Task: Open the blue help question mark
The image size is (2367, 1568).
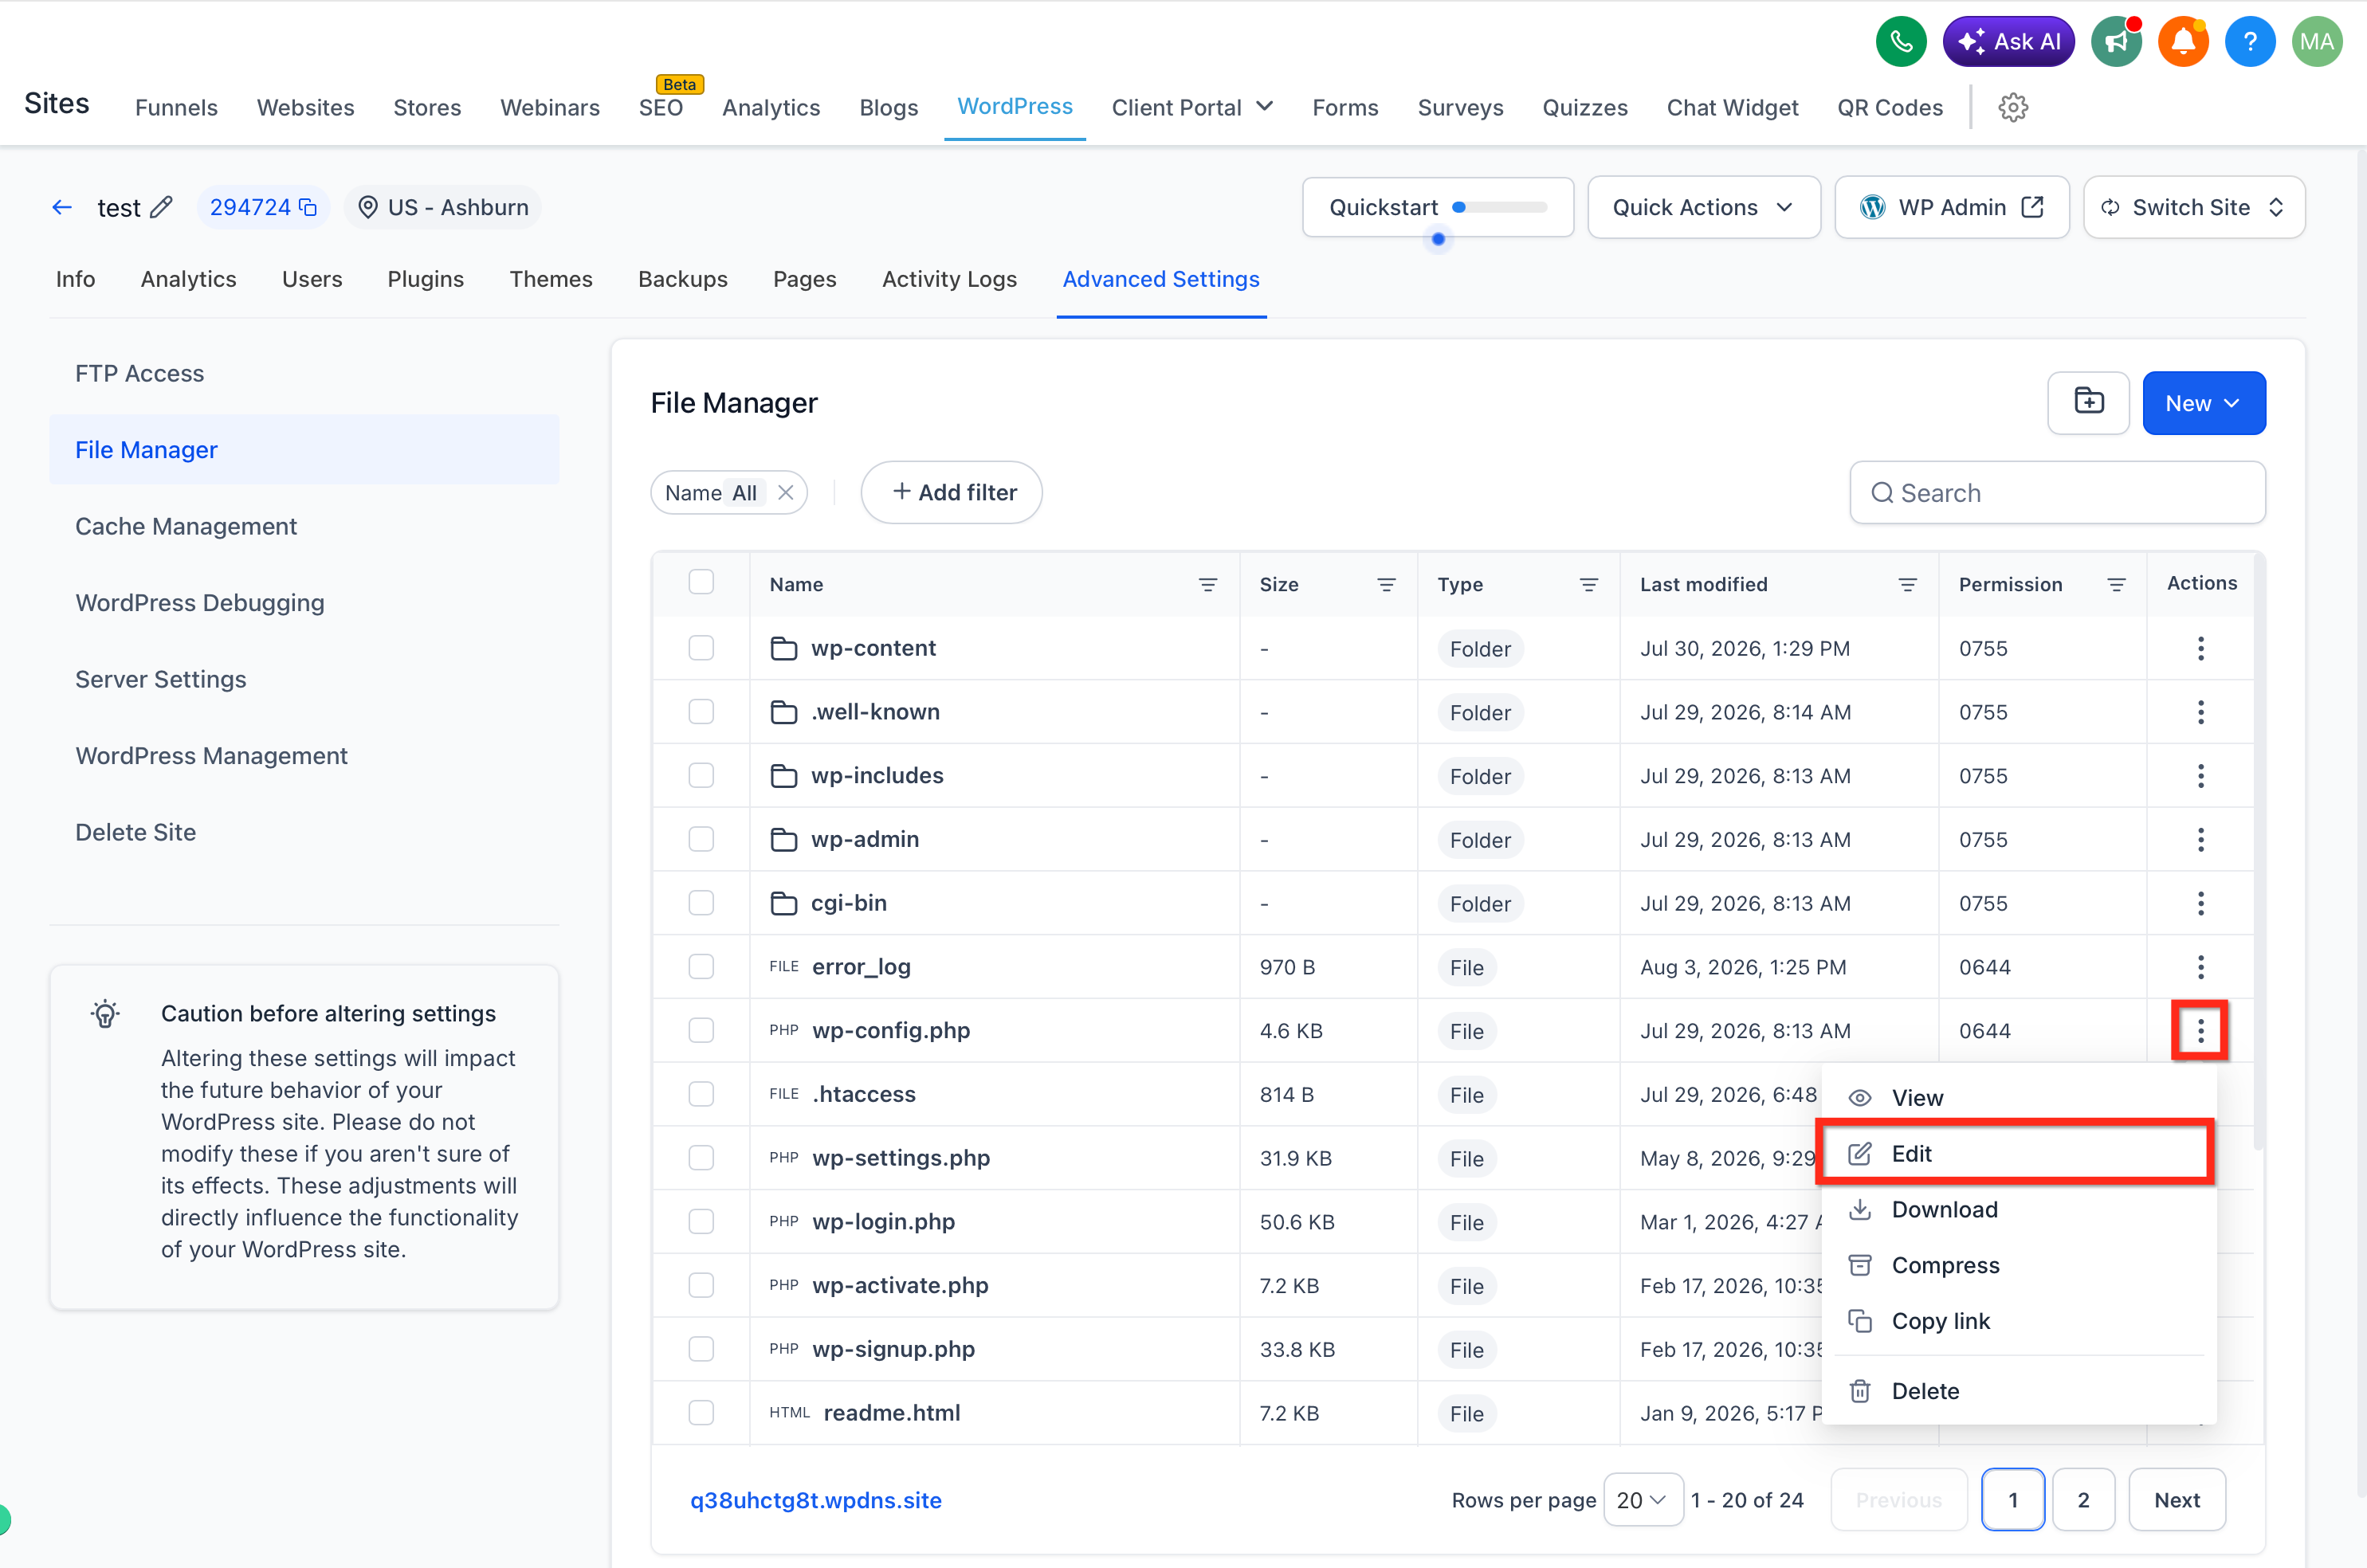Action: click(x=2249, y=42)
